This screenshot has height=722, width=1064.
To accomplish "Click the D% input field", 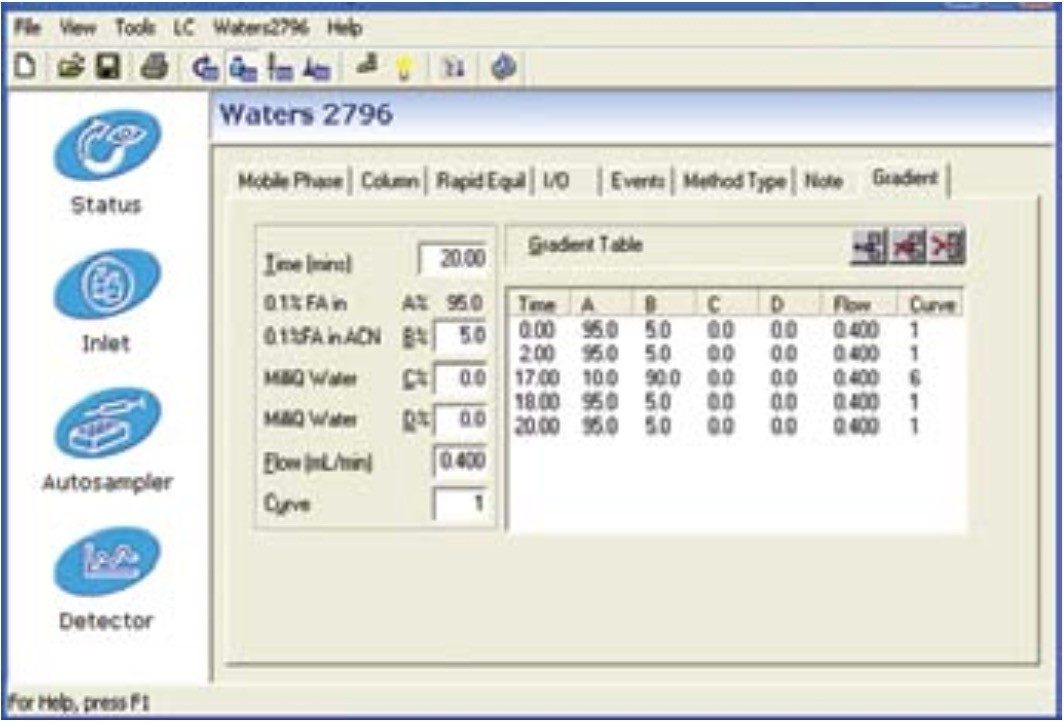I will (461, 419).
